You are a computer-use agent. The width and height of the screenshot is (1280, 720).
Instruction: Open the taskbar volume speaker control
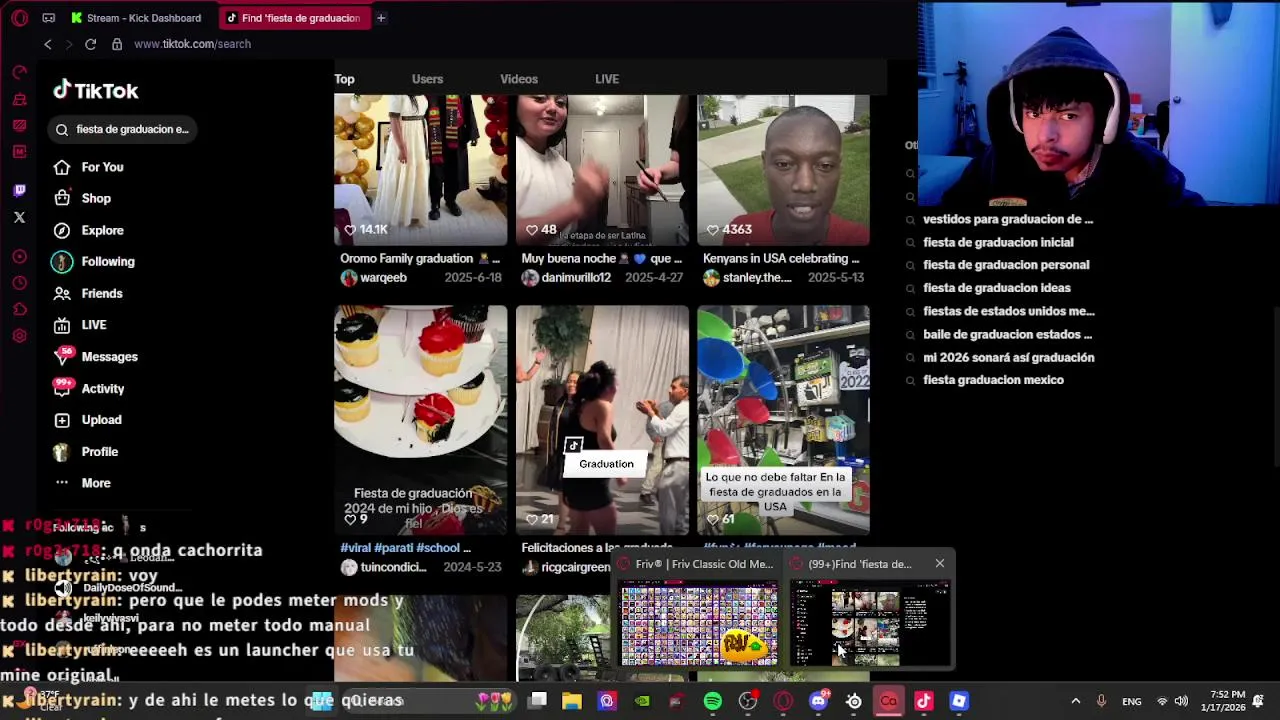[1181, 701]
